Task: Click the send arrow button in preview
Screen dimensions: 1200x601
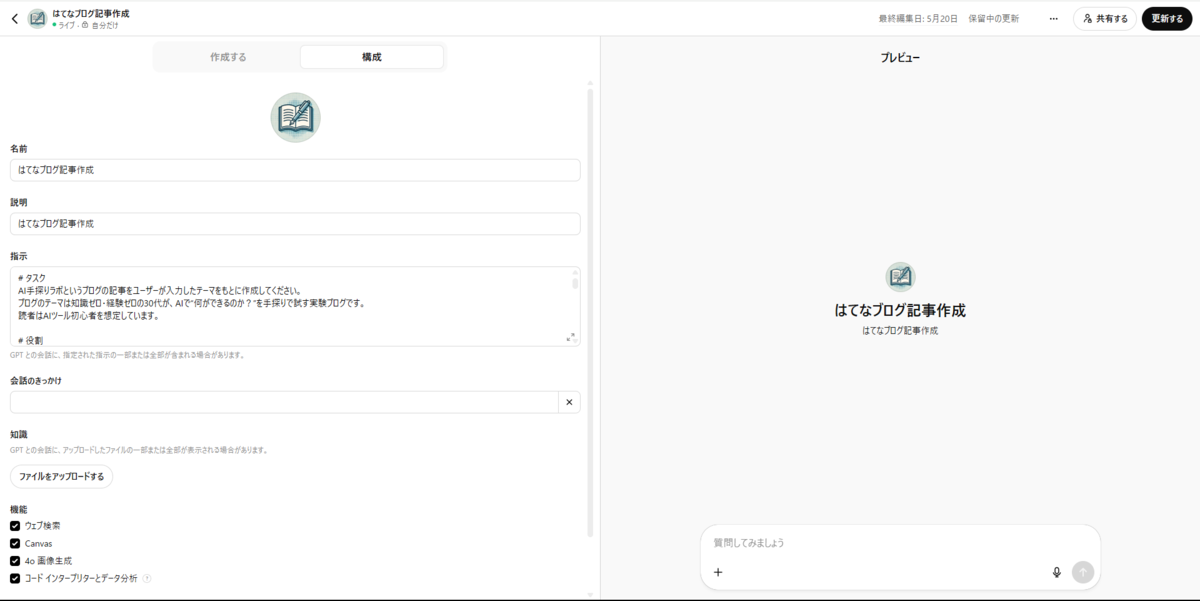Action: coord(1082,572)
